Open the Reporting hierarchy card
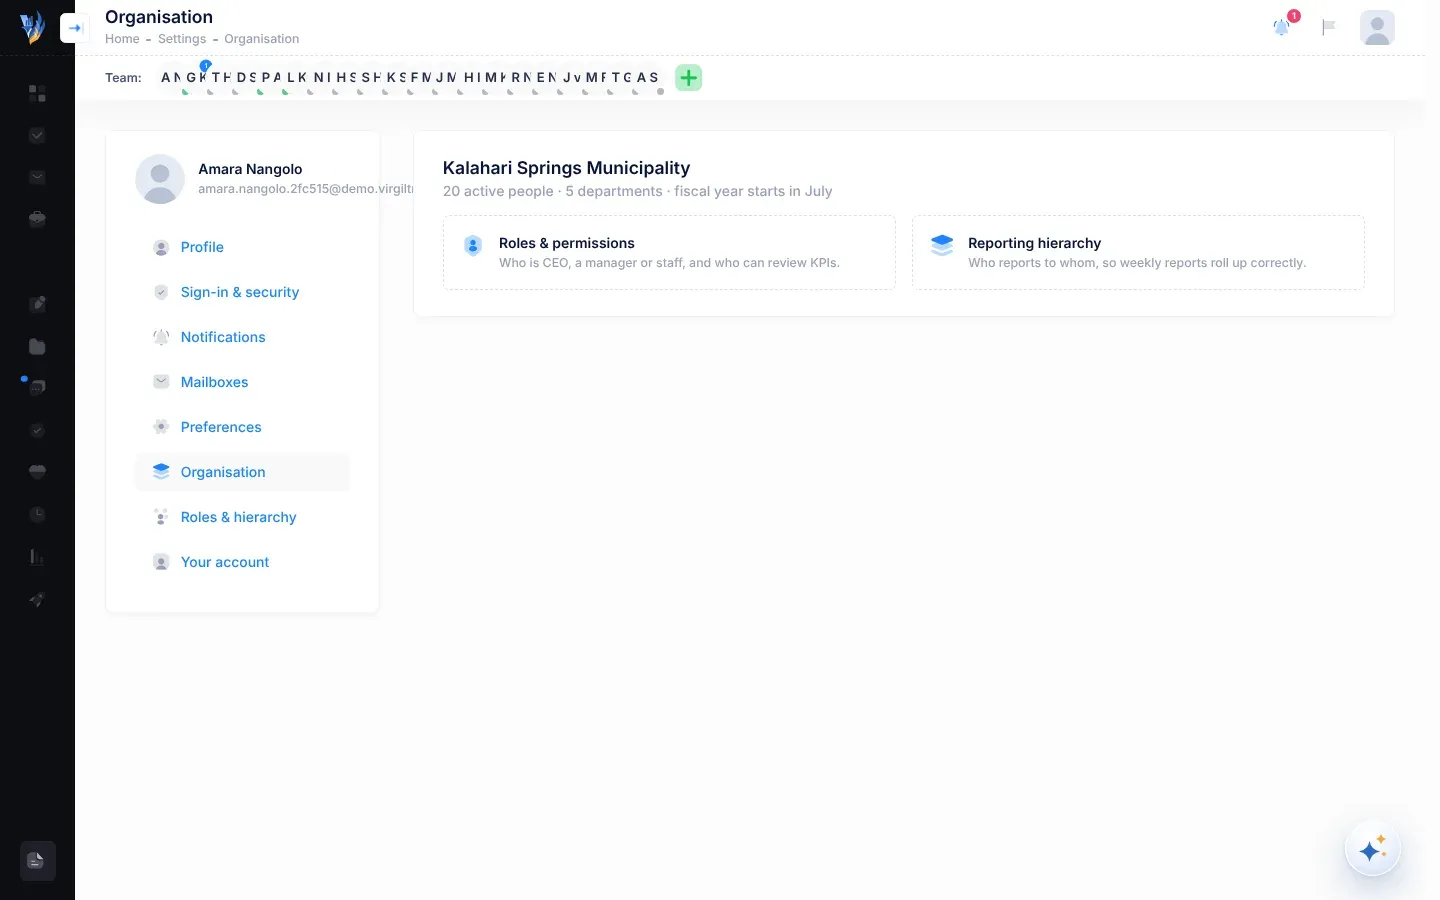 pyautogui.click(x=1138, y=253)
